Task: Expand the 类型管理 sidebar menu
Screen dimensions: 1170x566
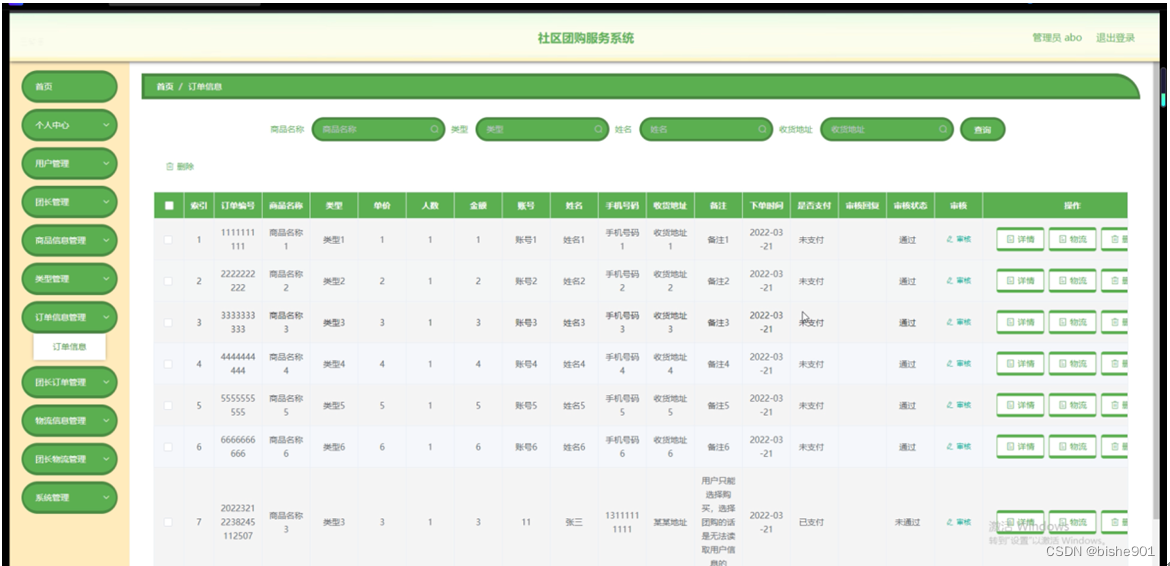Action: [69, 279]
